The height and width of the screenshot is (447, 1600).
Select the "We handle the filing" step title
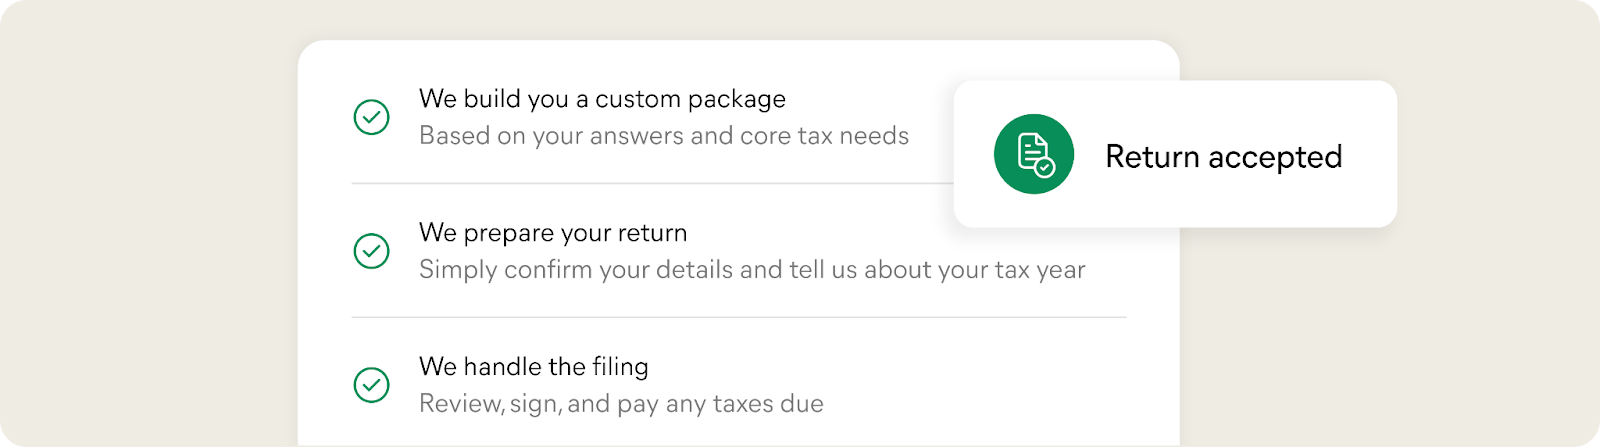[x=533, y=367]
